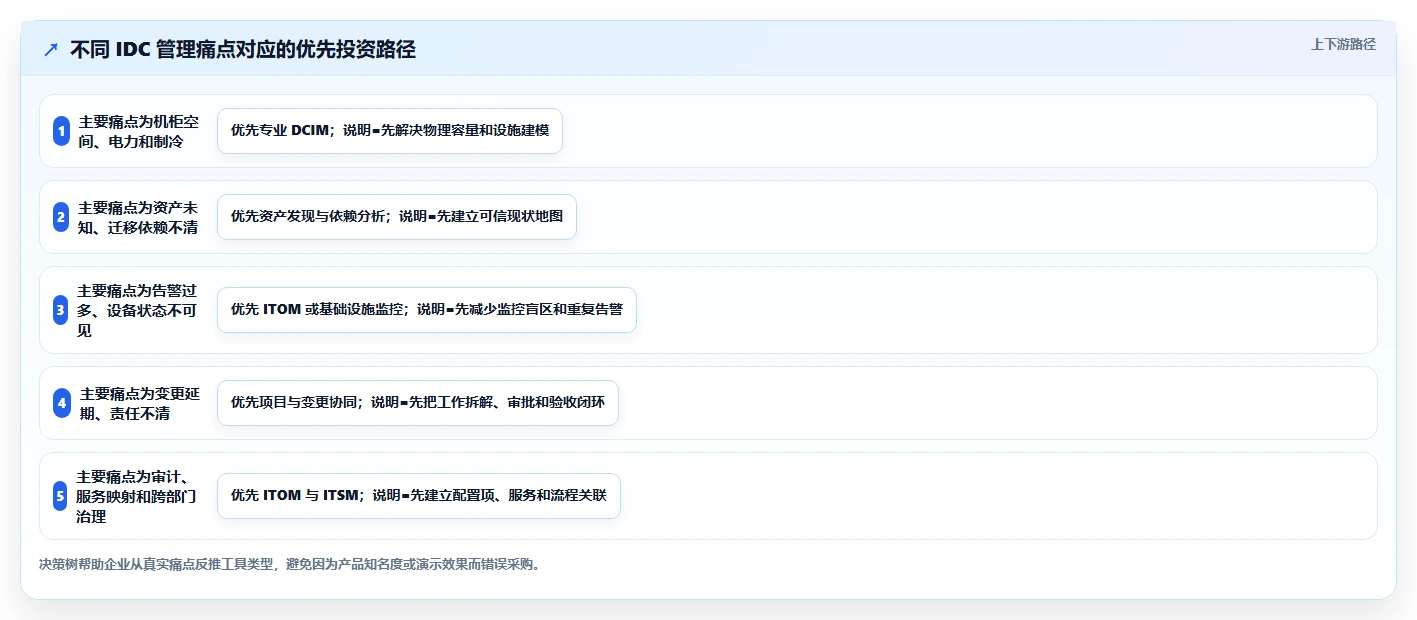Click the text 主要痛点为变更延期、责任不清

point(138,403)
